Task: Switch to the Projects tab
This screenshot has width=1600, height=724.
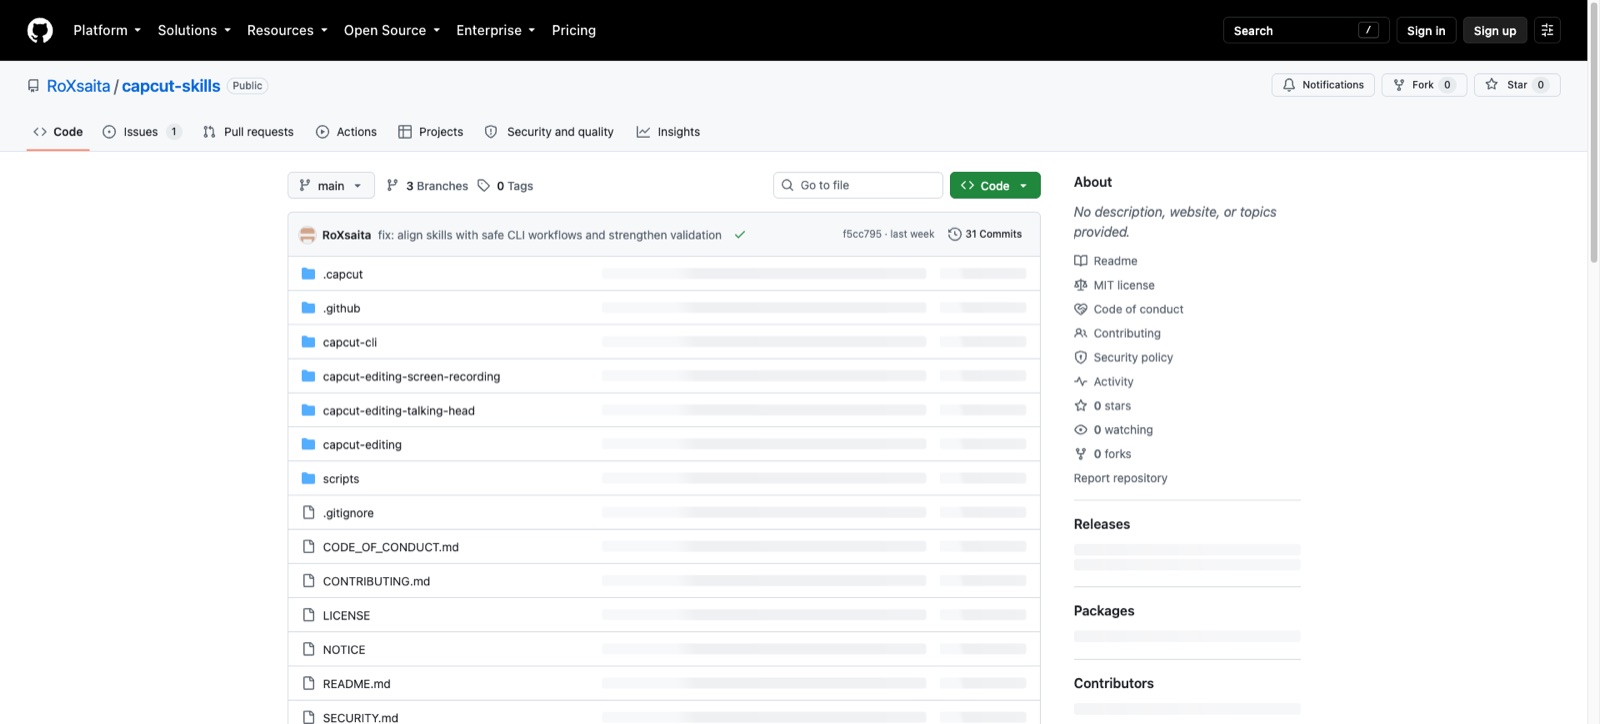Action: (x=431, y=132)
